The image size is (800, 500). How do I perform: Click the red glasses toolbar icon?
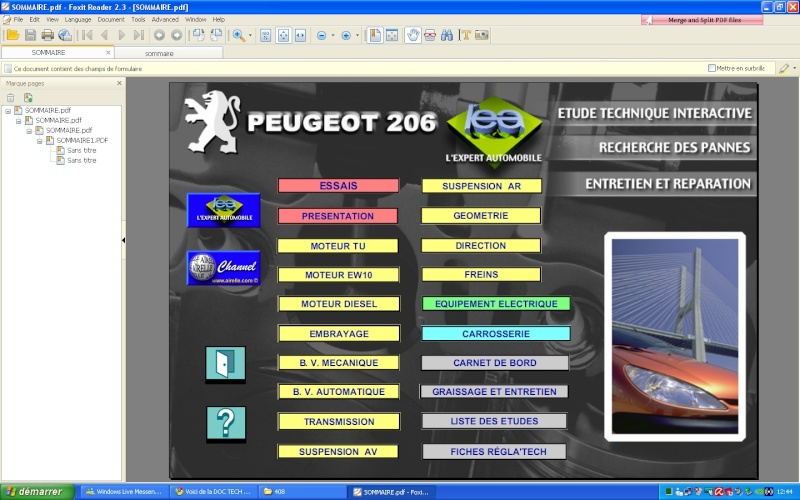[430, 35]
